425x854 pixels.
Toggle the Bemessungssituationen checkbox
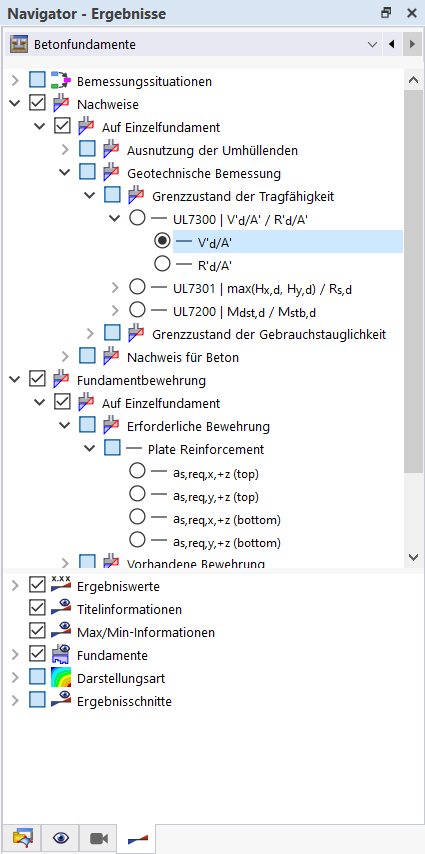(x=37, y=81)
